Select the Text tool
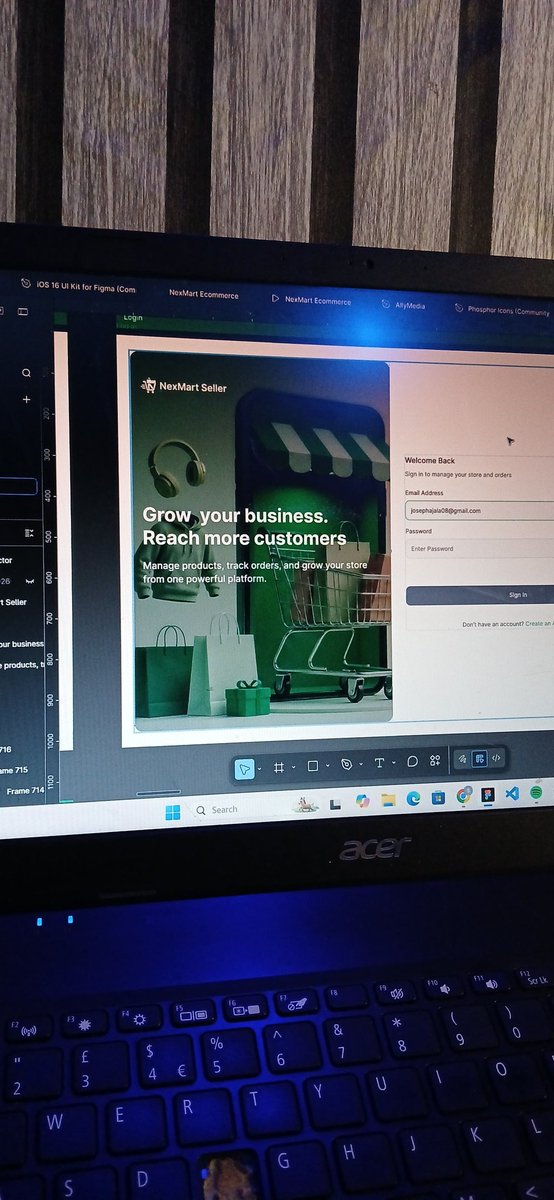554x1200 pixels. click(379, 763)
